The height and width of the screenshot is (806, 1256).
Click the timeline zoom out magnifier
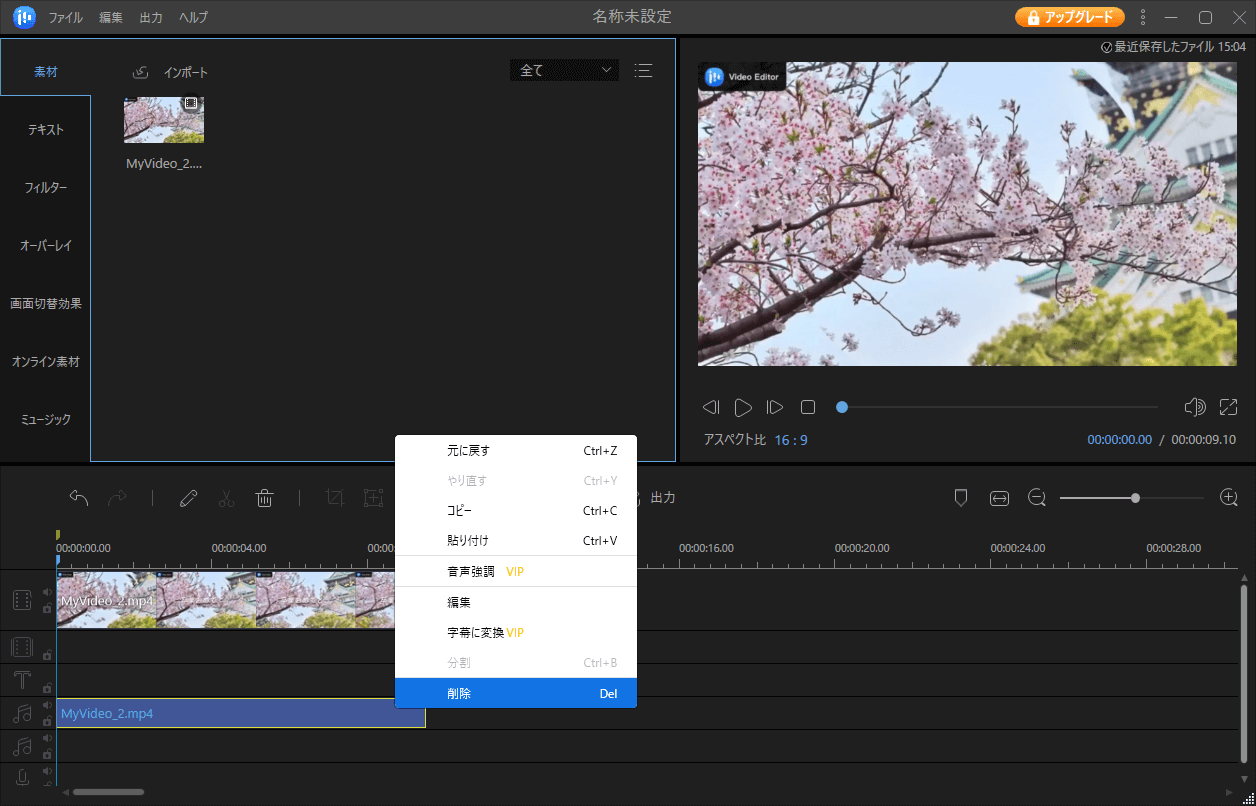(x=1037, y=498)
